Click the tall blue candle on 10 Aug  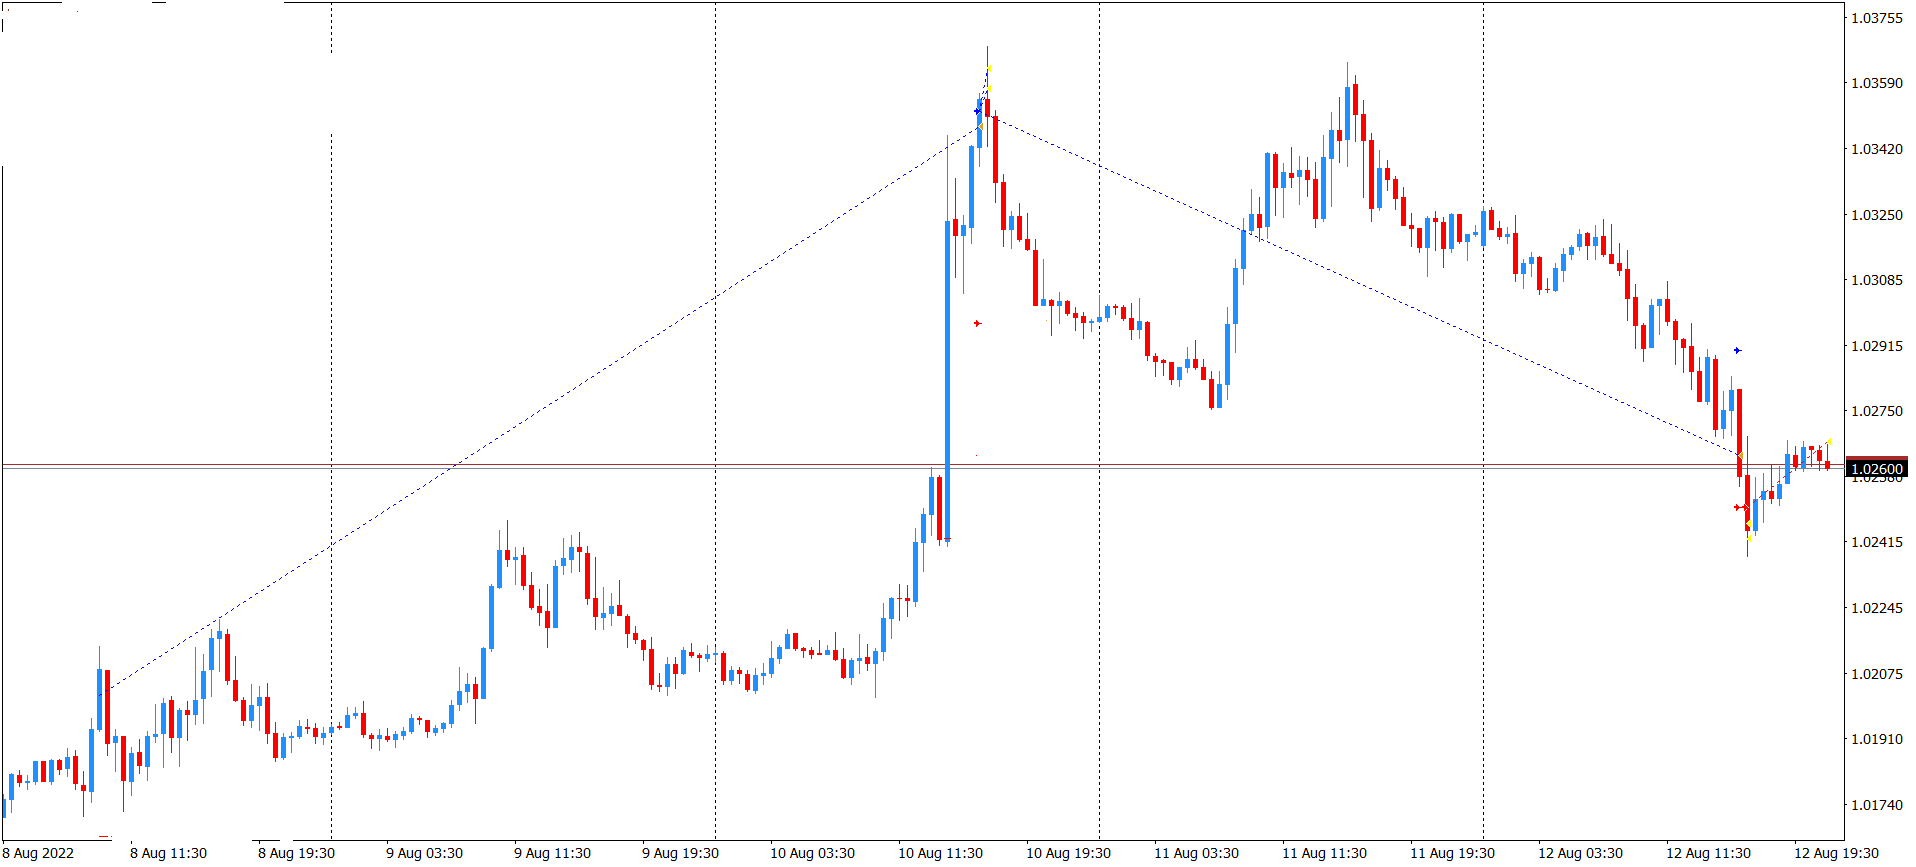coord(948,380)
